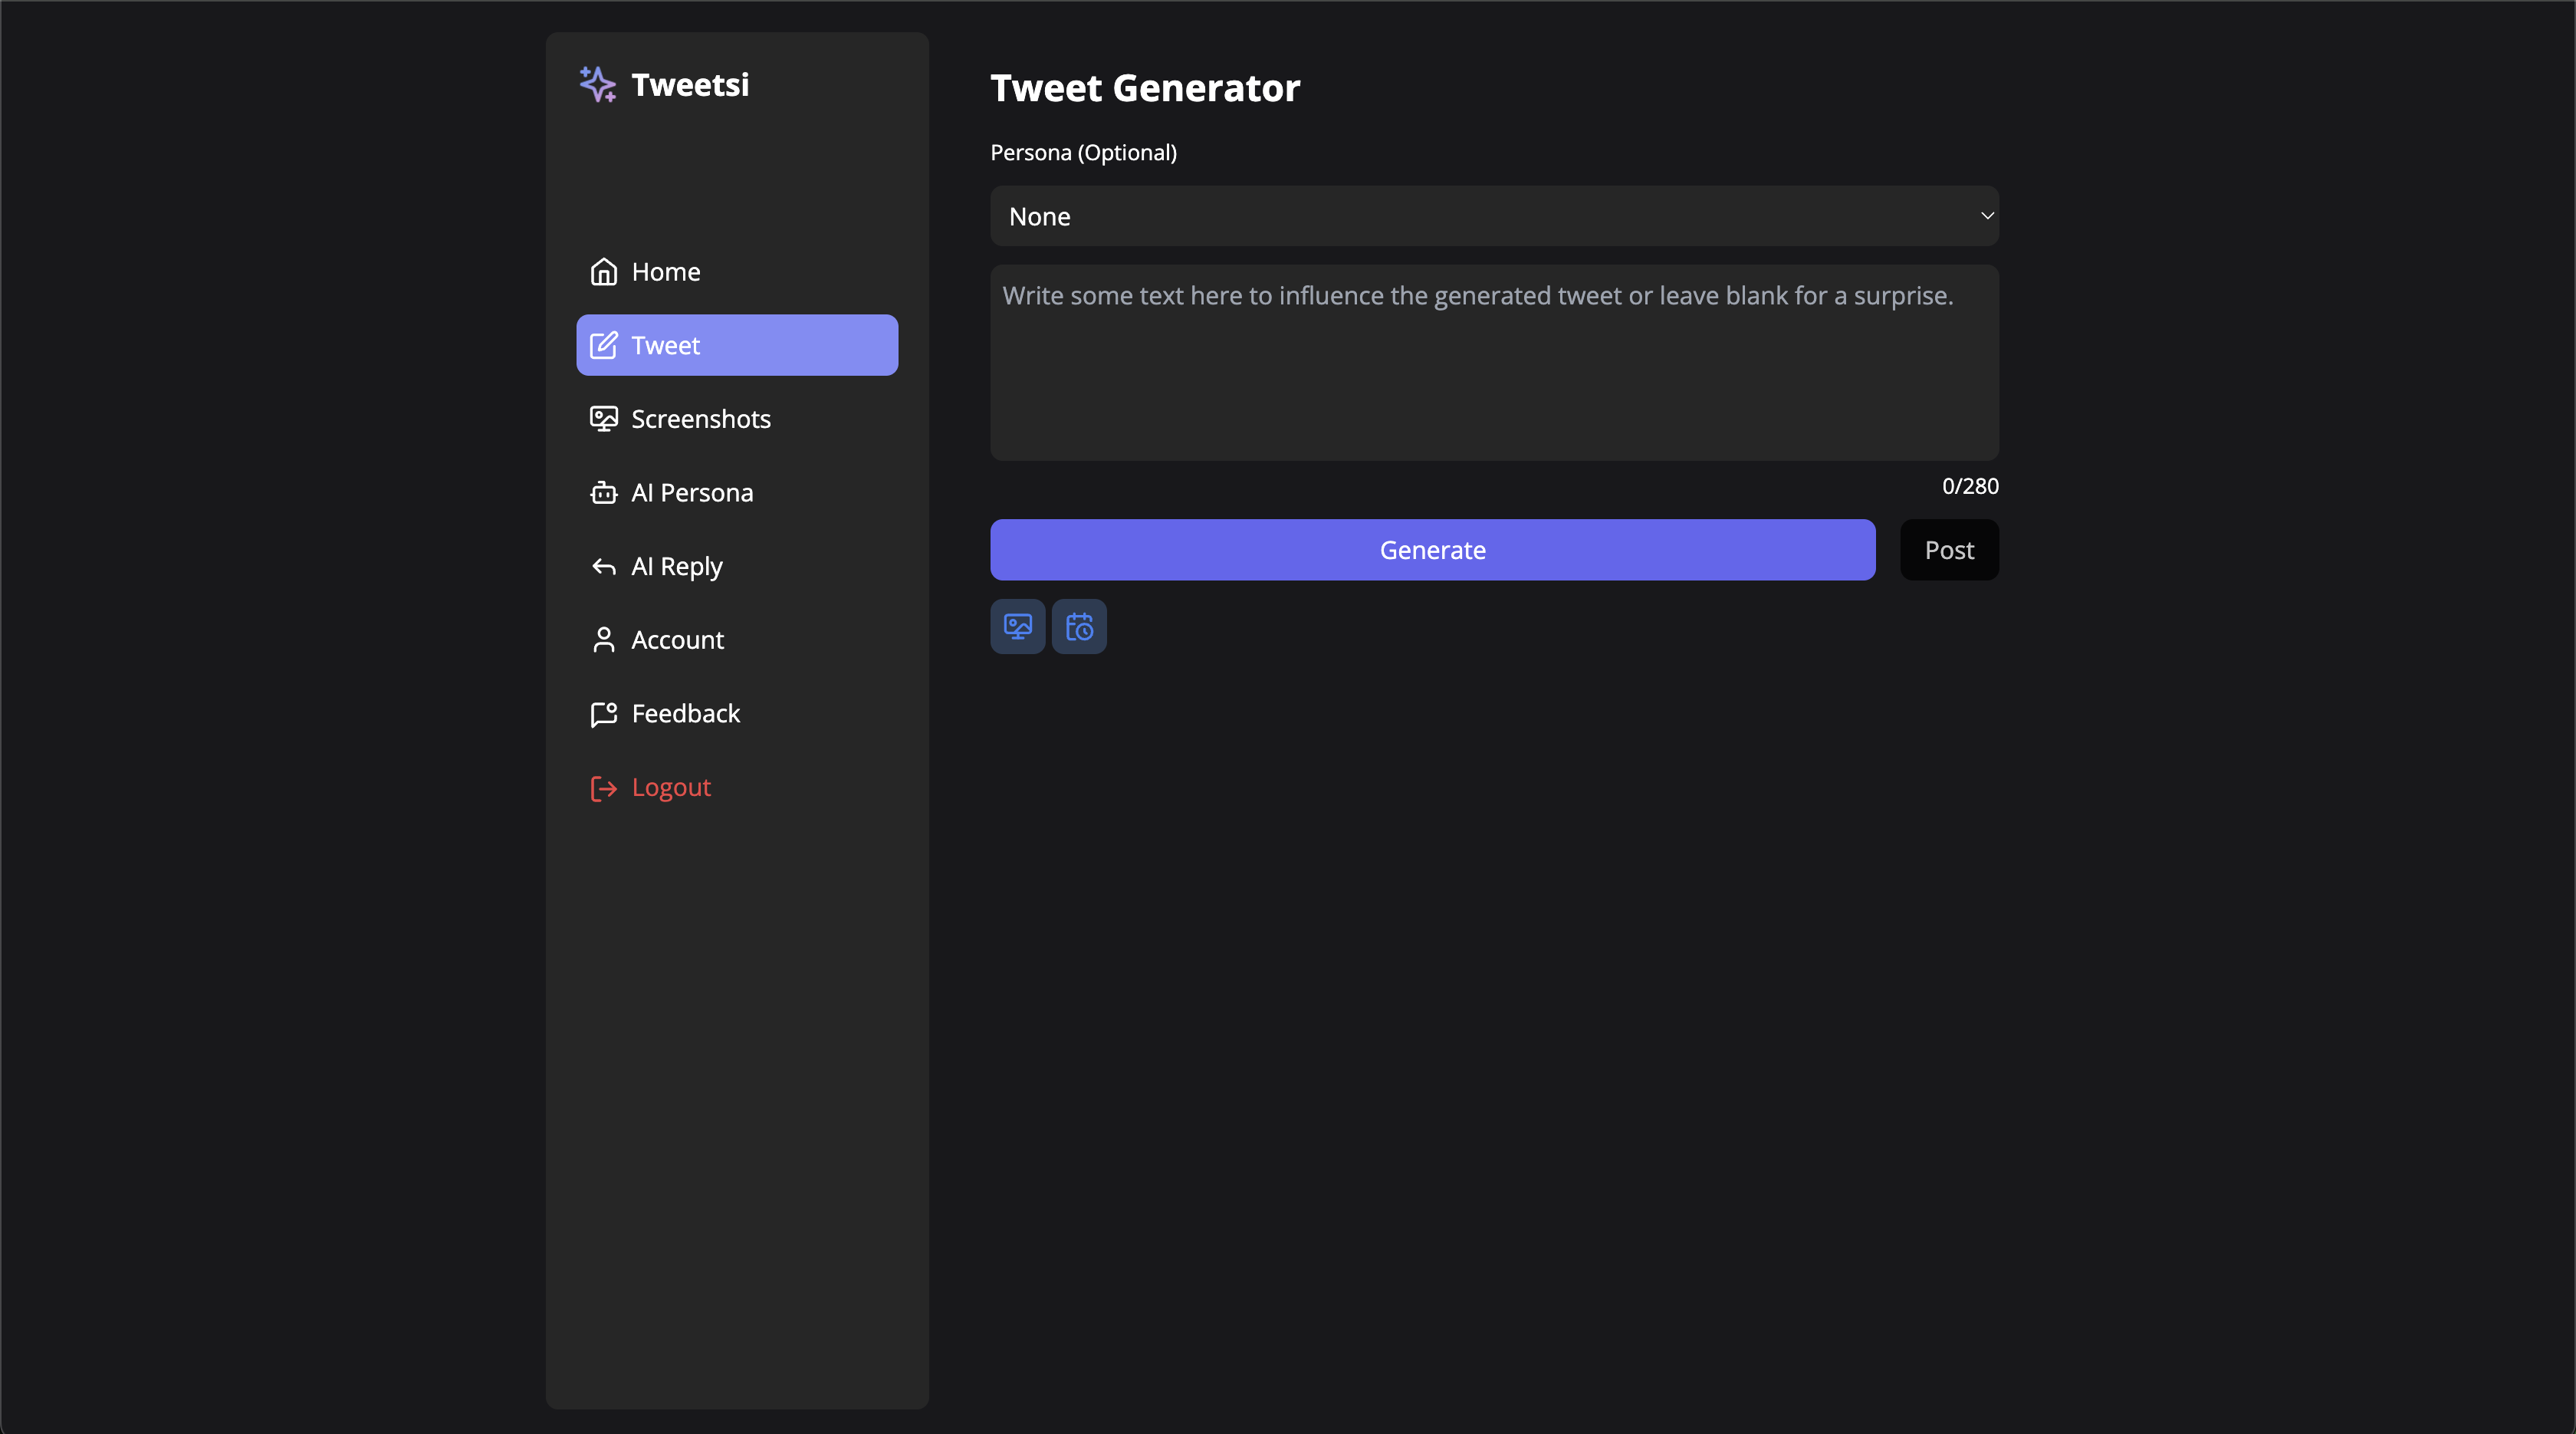Viewport: 2576px width, 1434px height.
Task: Click the Tweetsi sparkle logo icon
Action: click(x=598, y=84)
